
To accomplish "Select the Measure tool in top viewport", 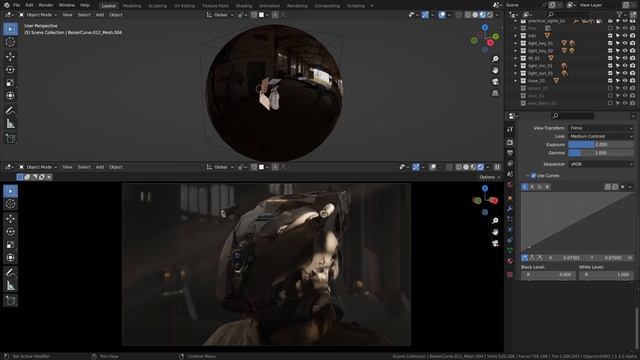I will [10, 124].
